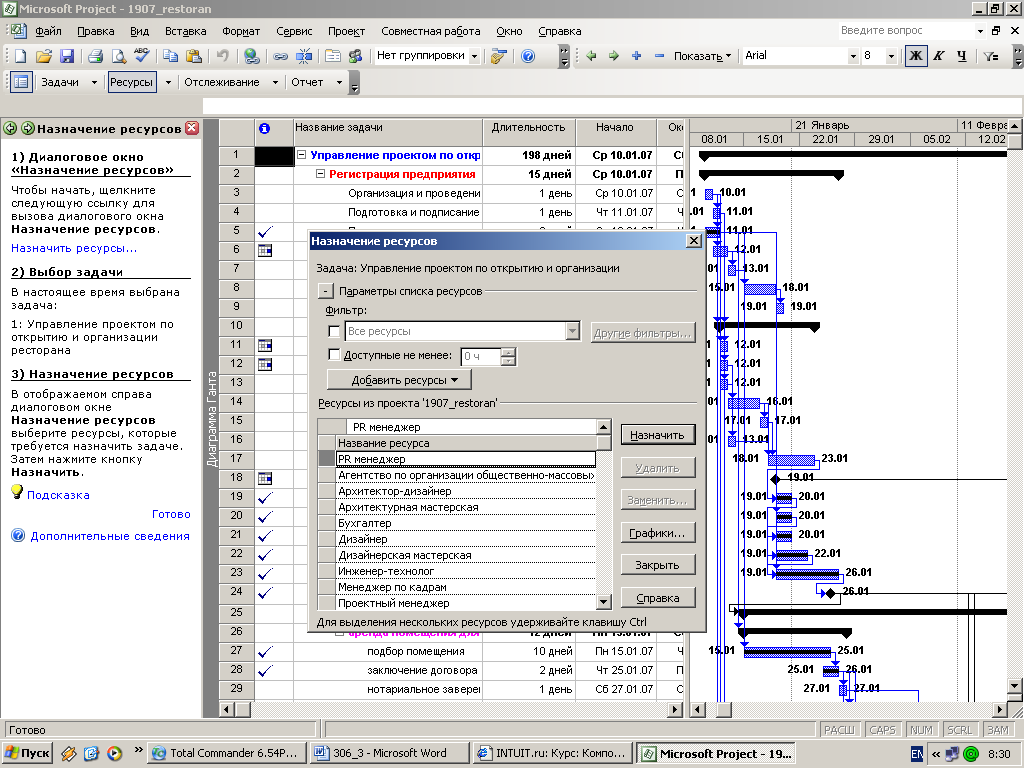Outdent task with green left arrow

[592, 56]
